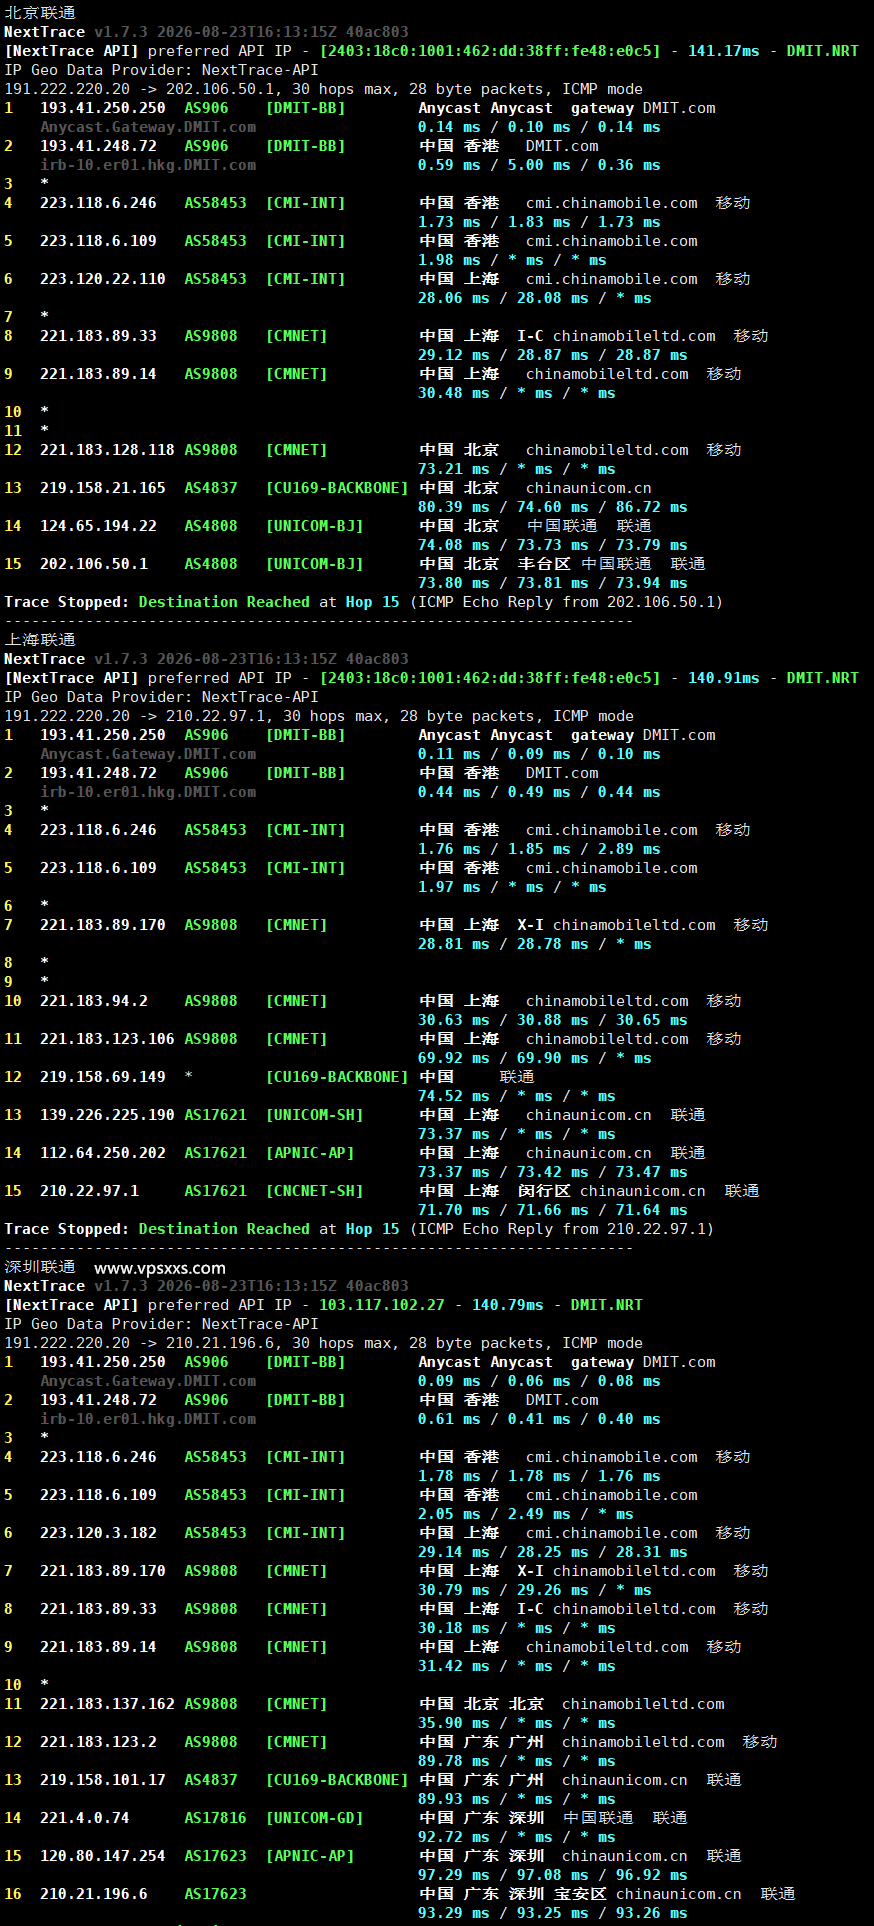The height and width of the screenshot is (1926, 874).
Task: Select hop IP 221.183.123.2
Action: point(98,1742)
